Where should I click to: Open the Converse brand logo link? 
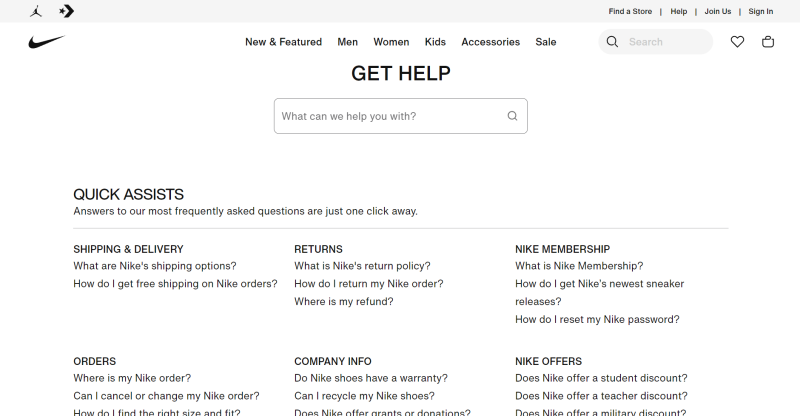66,11
